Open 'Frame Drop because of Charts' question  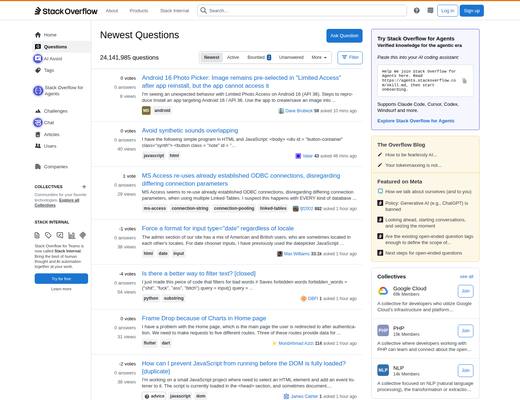pos(204,318)
